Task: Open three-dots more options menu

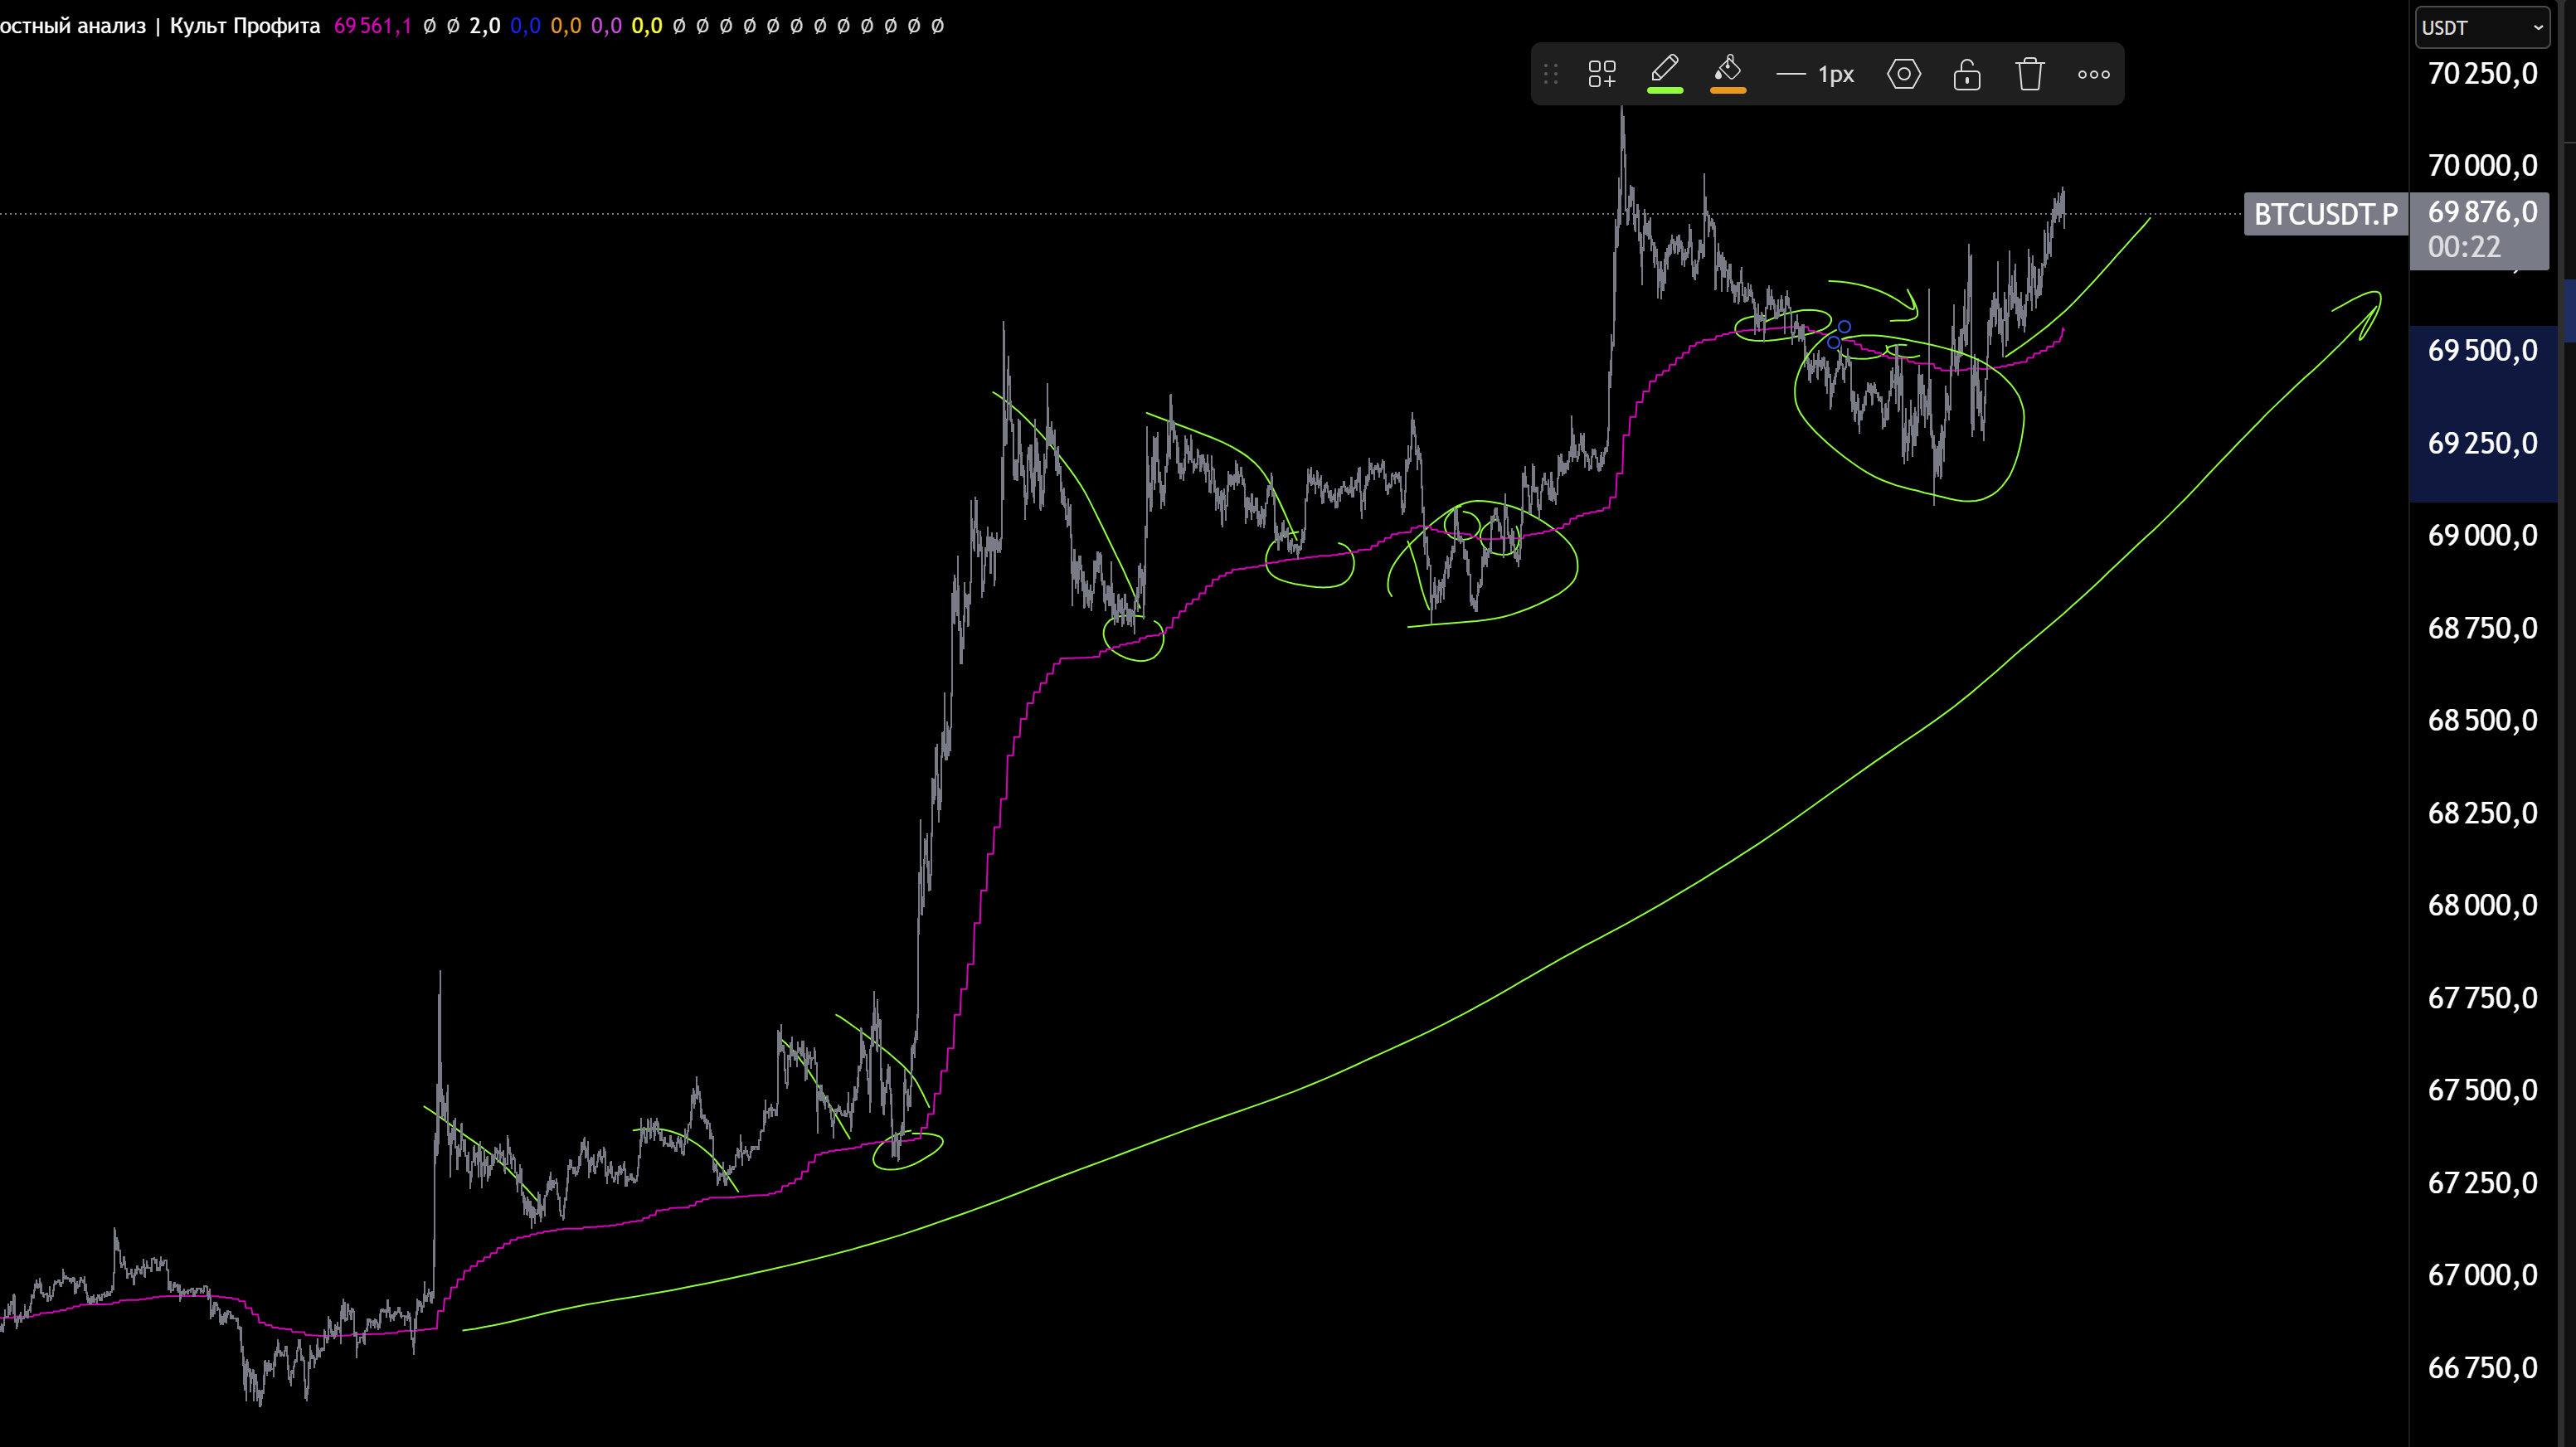Action: tap(2093, 74)
